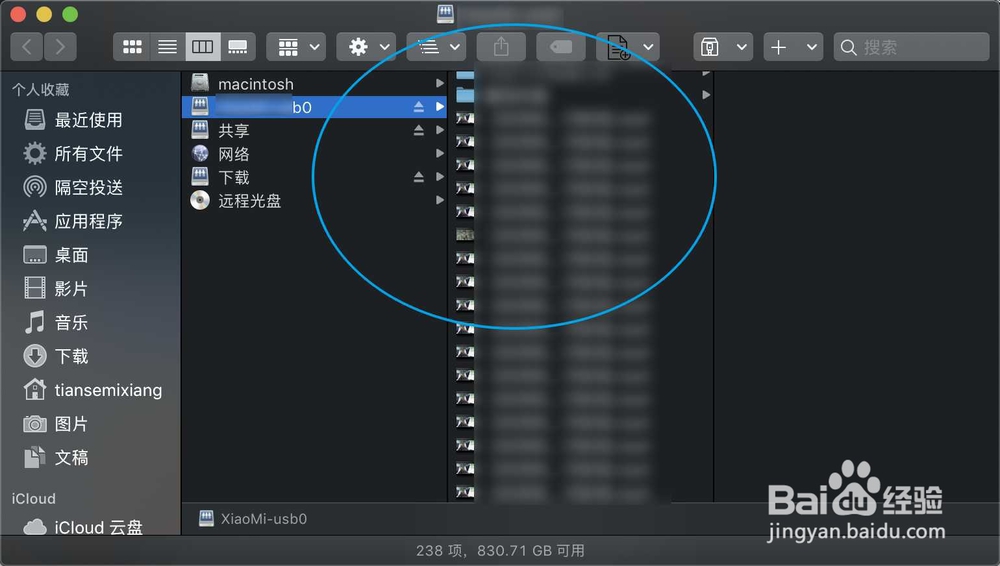Viewport: 1000px width, 566px height.
Task: Select the 远程光盘 row
Action: click(x=314, y=200)
